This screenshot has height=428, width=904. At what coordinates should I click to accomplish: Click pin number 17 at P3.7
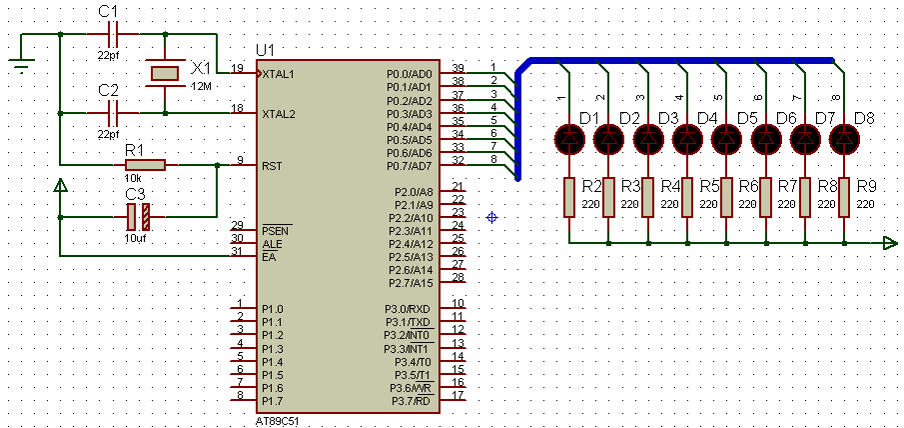(x=459, y=395)
